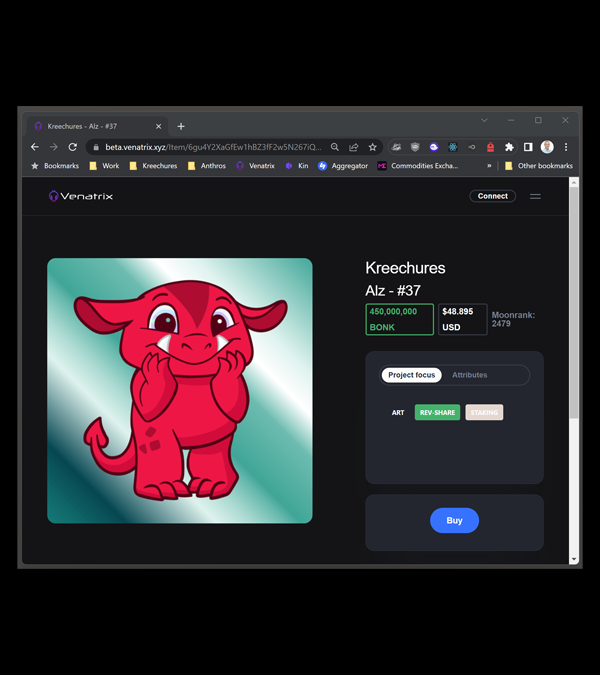600x675 pixels.
Task: Click the Kreechures collection title
Action: [405, 268]
